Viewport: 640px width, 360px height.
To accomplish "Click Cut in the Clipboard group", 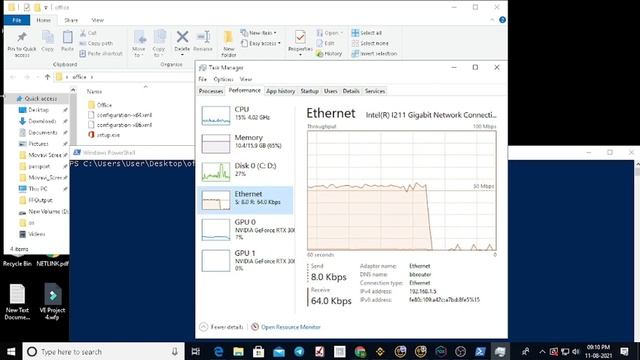I will coord(88,33).
